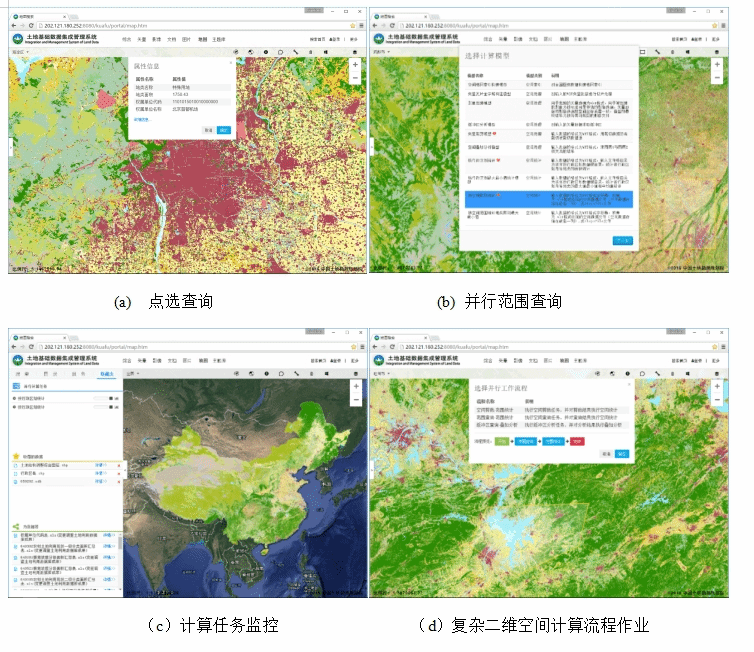Zoom in on the map in panel (a)
The image size is (754, 652).
click(x=355, y=64)
